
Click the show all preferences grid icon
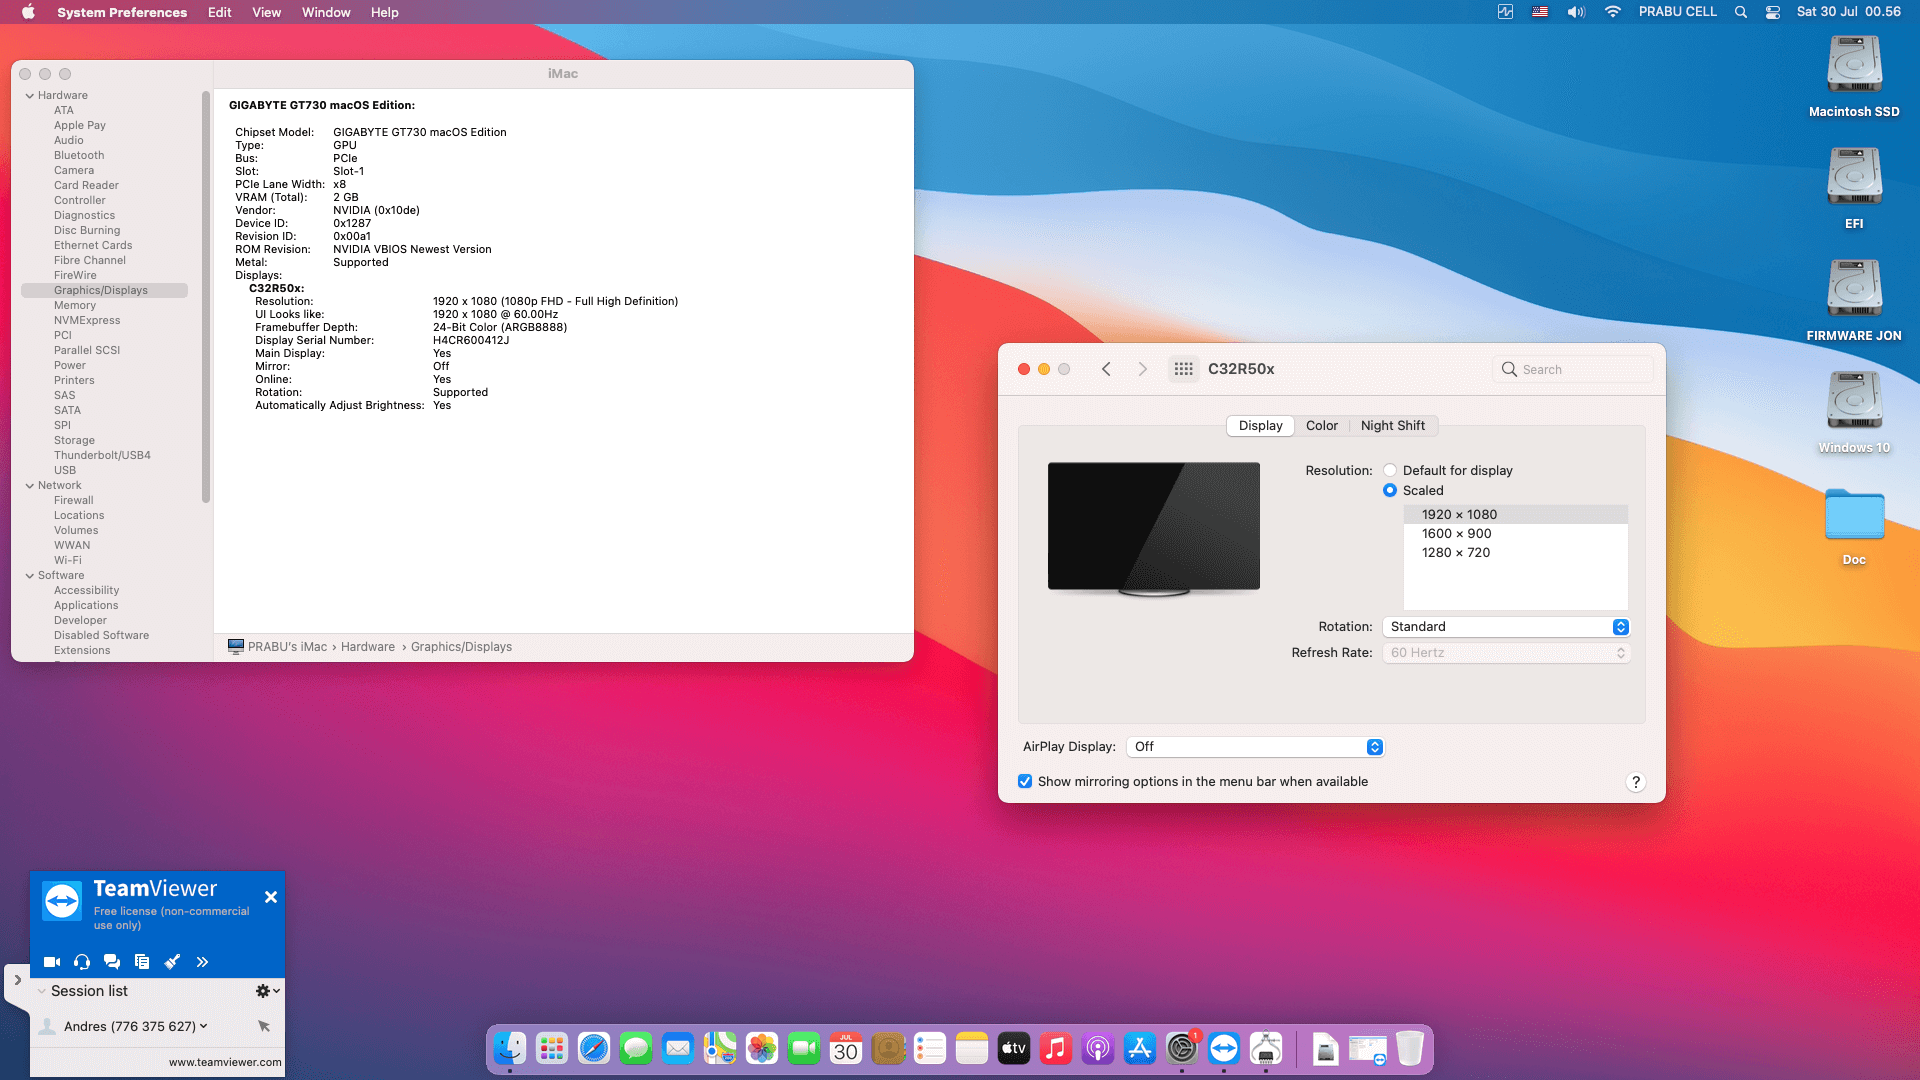click(1183, 369)
